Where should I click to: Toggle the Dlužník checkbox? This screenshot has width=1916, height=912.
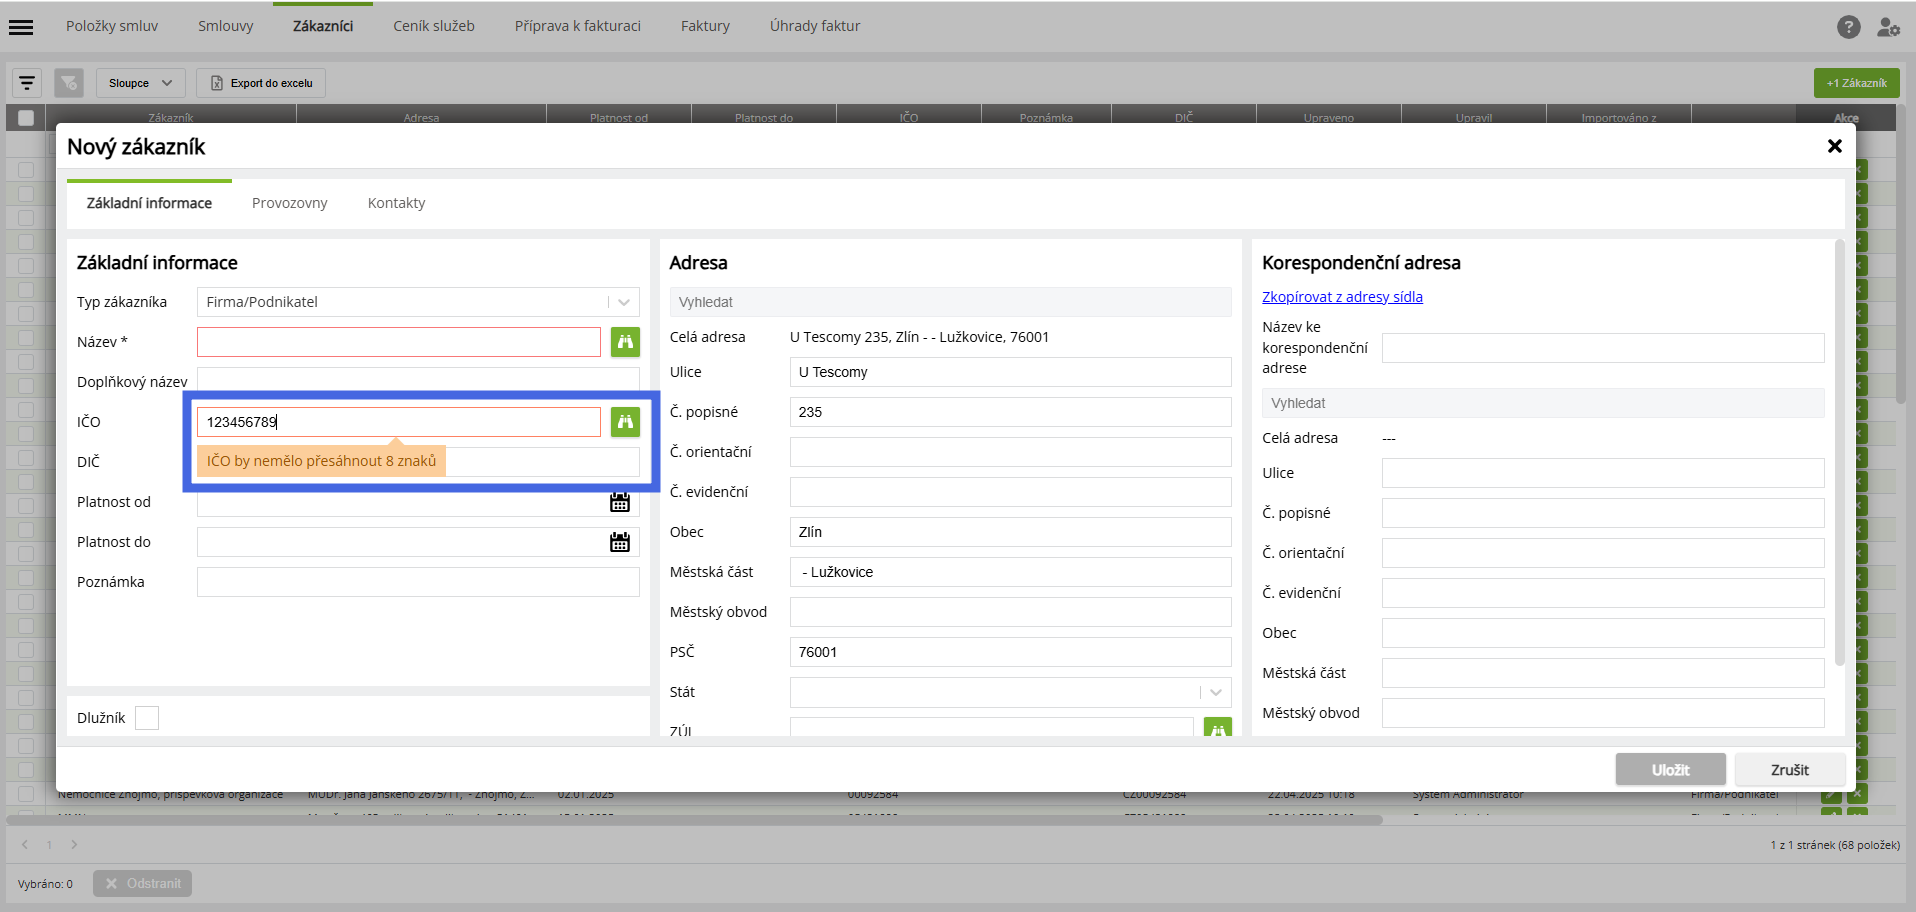click(147, 718)
